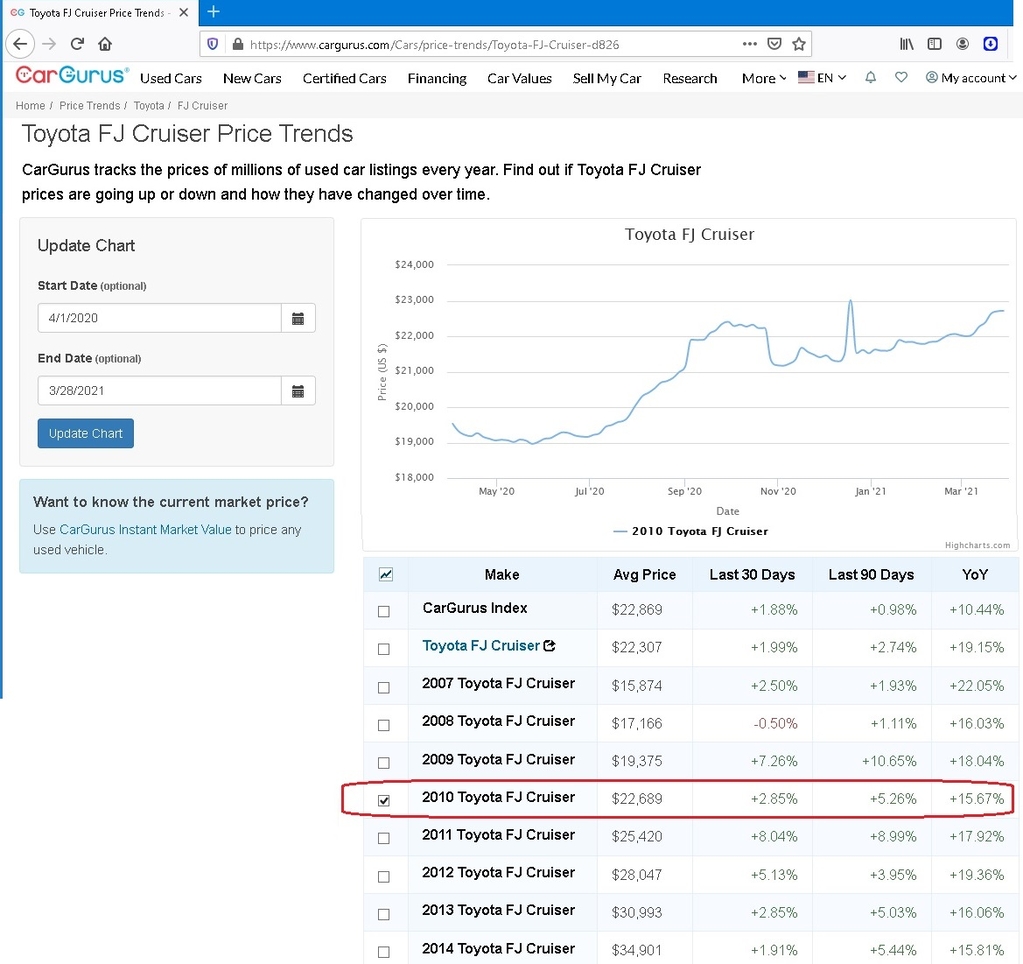Open saved cars heart icon

click(901, 78)
